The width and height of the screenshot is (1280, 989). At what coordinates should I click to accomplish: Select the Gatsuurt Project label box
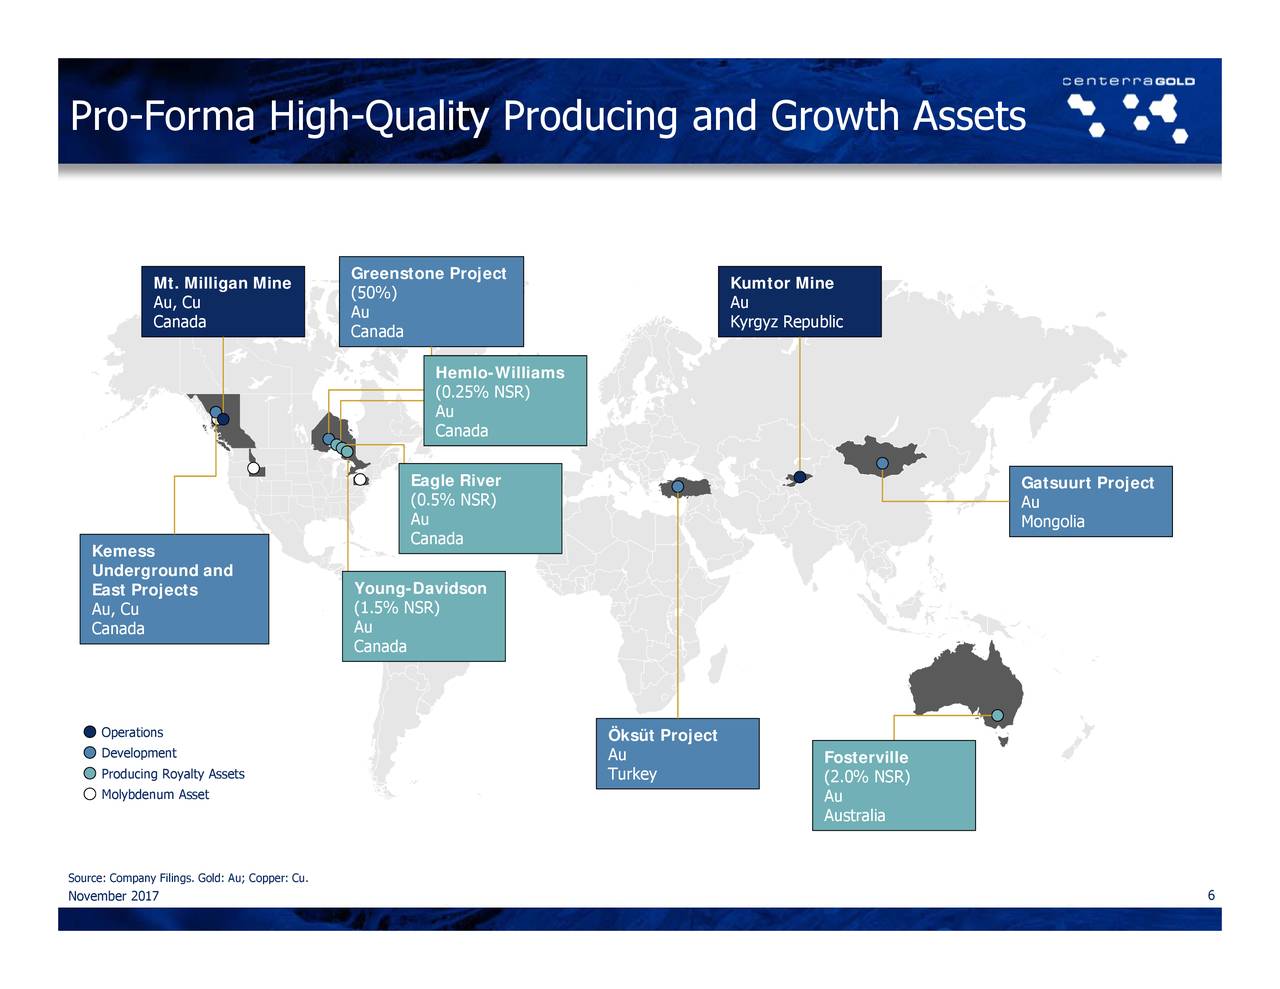(1091, 502)
